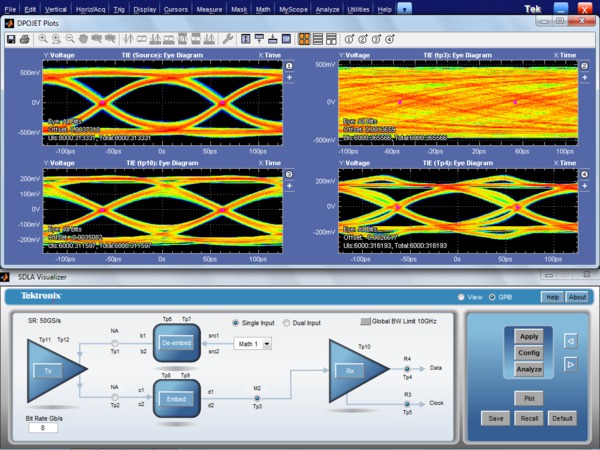
Task: Toggle the Tp3 test point
Action: (x=257, y=398)
